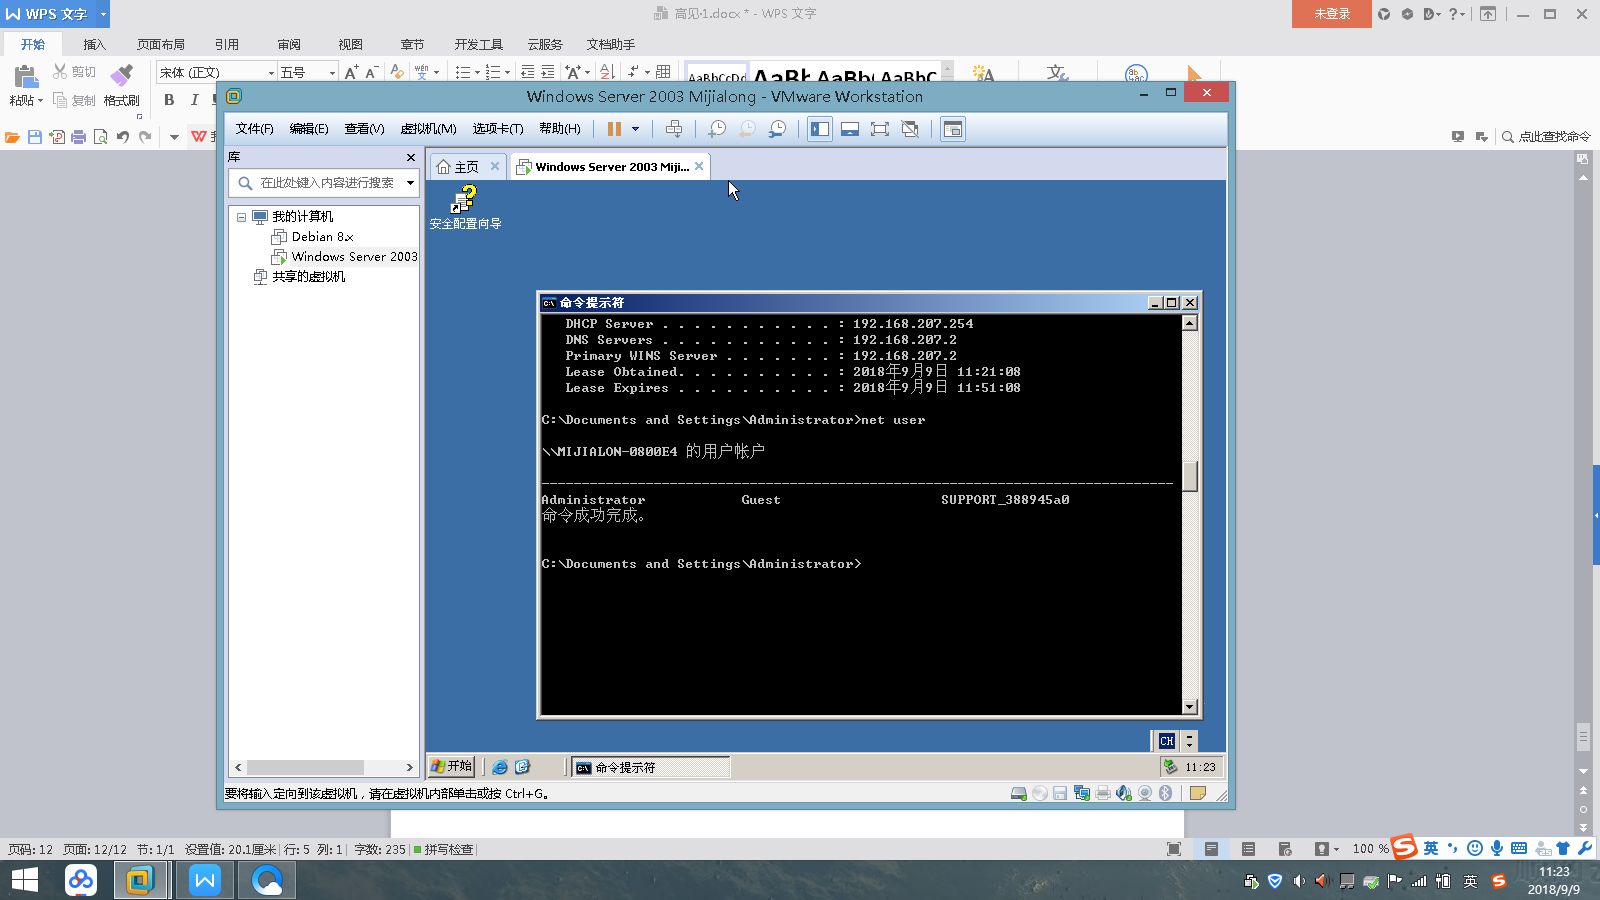This screenshot has width=1600, height=900.
Task: Click the library horizontal scrollbar right arrow
Action: tap(409, 767)
